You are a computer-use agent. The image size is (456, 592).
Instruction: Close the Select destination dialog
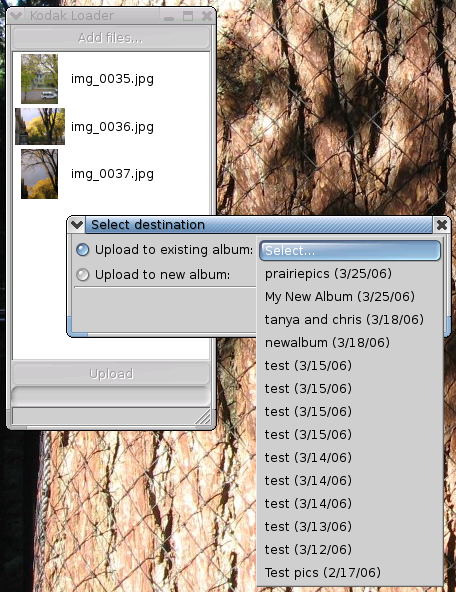pos(442,225)
